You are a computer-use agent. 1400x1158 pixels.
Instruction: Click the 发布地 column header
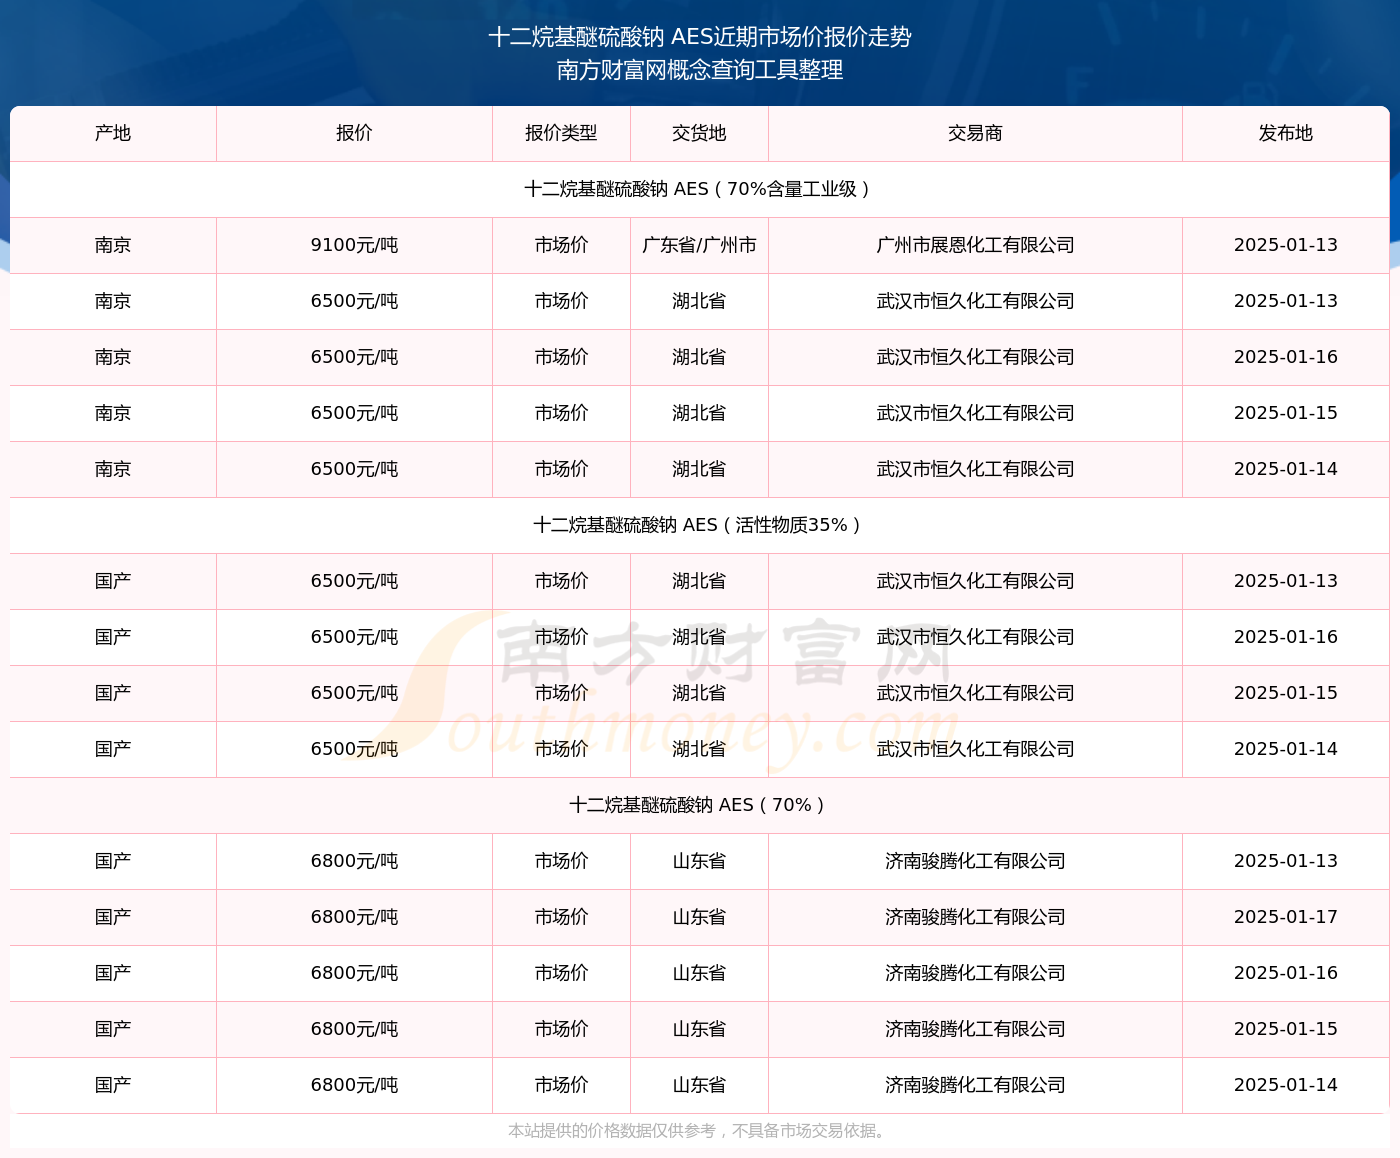(x=1286, y=133)
